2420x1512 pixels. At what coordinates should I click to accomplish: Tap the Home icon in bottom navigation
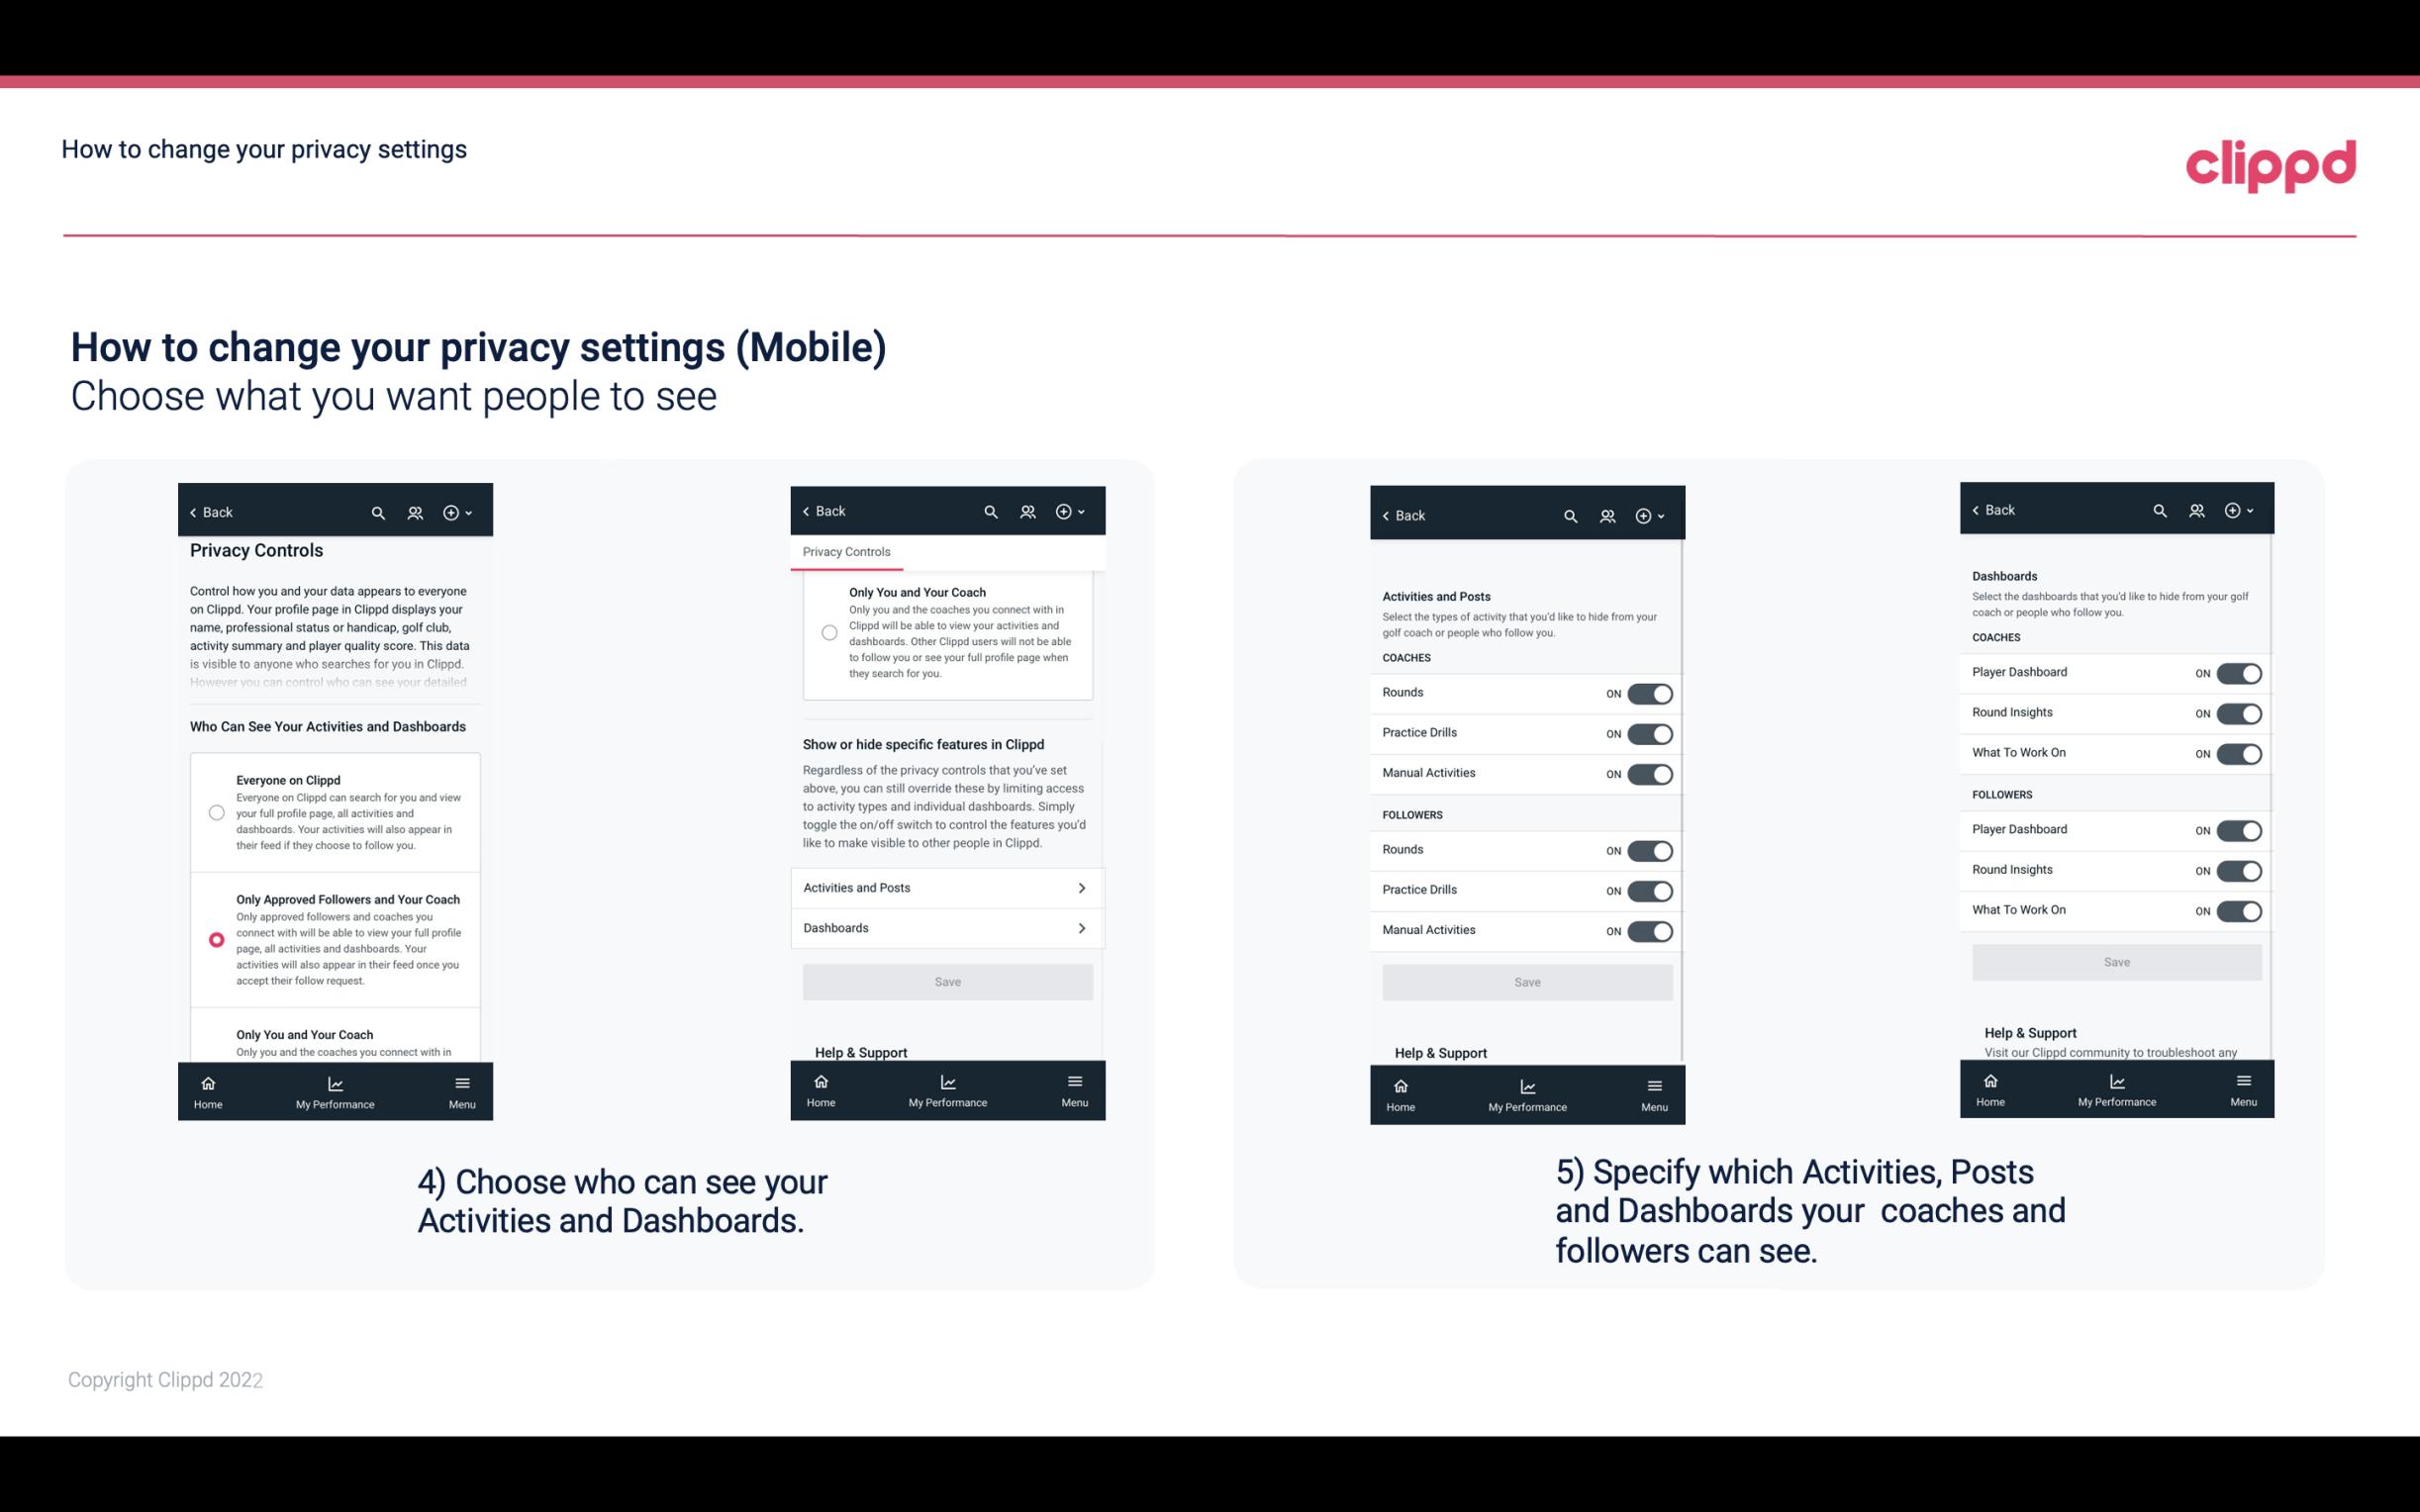point(209,1082)
